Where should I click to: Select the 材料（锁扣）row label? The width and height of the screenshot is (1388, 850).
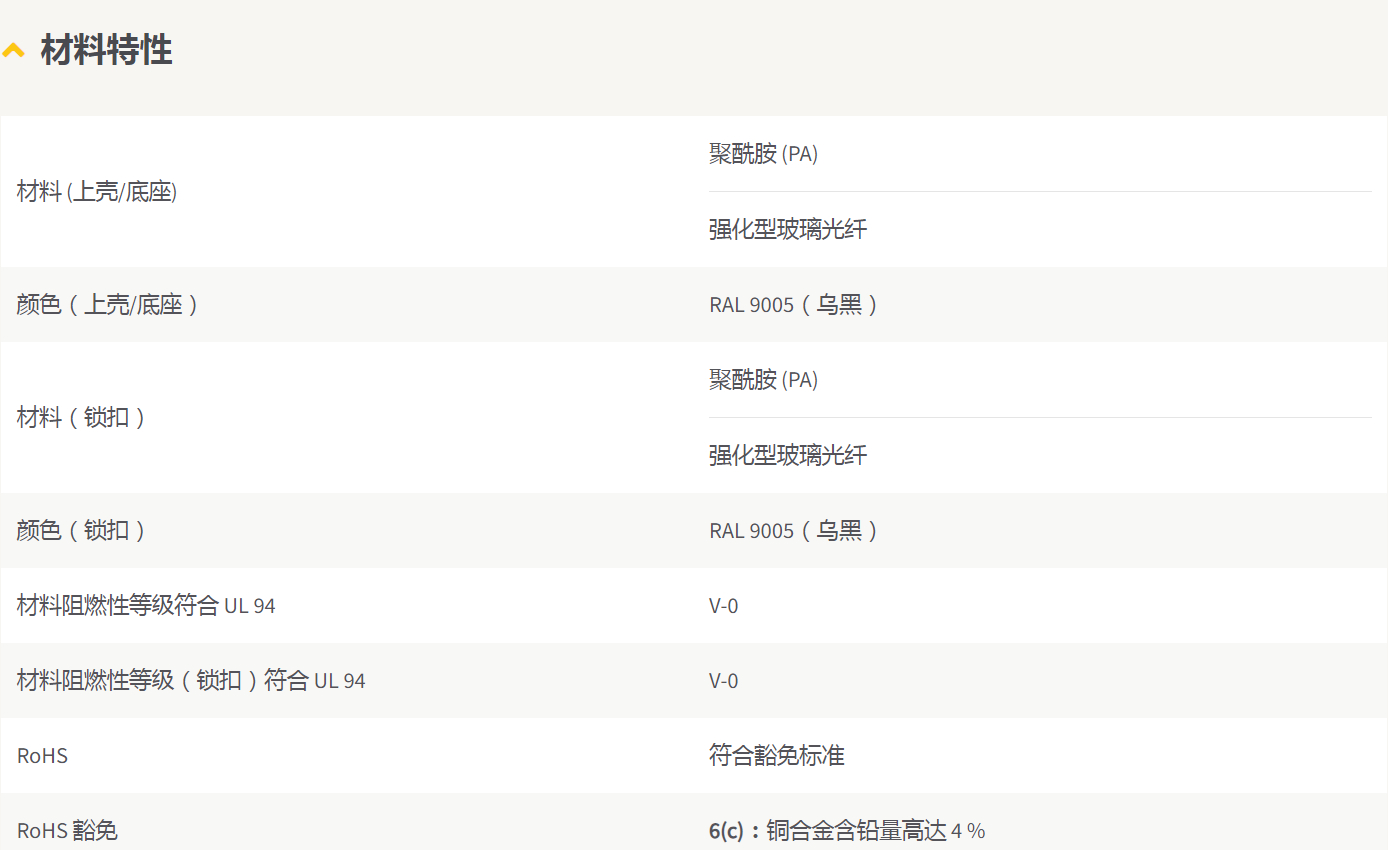click(81, 418)
